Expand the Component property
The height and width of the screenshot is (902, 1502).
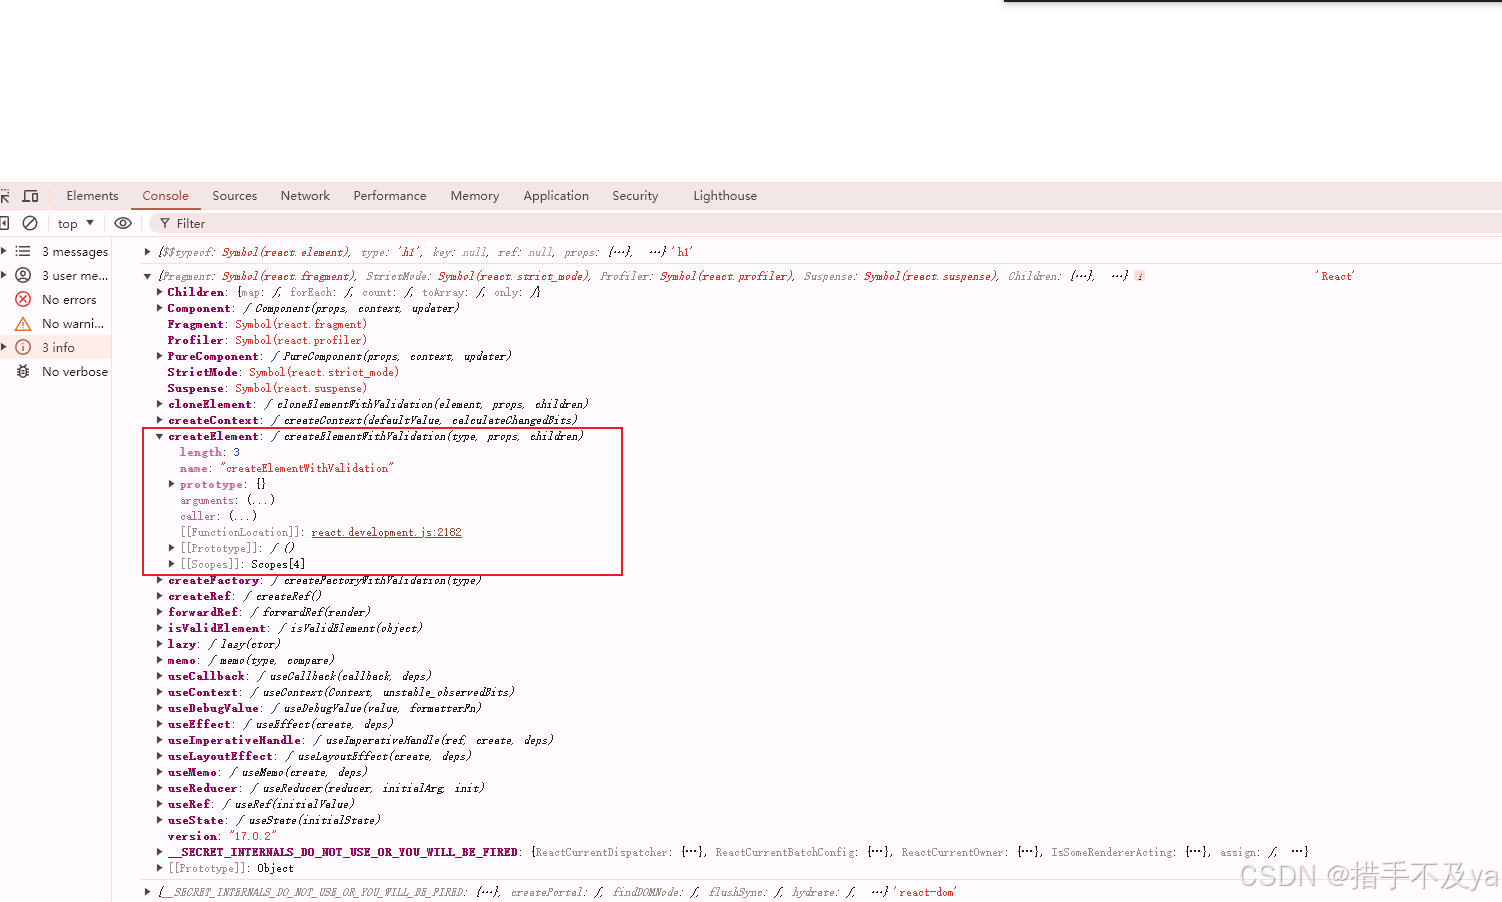(160, 308)
